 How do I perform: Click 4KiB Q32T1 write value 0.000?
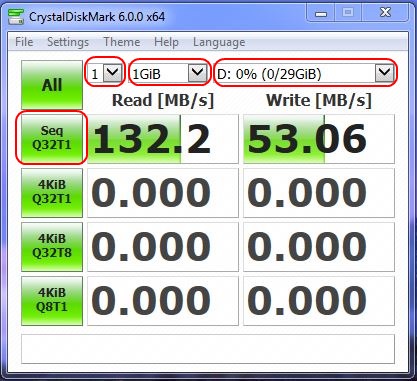tap(319, 193)
